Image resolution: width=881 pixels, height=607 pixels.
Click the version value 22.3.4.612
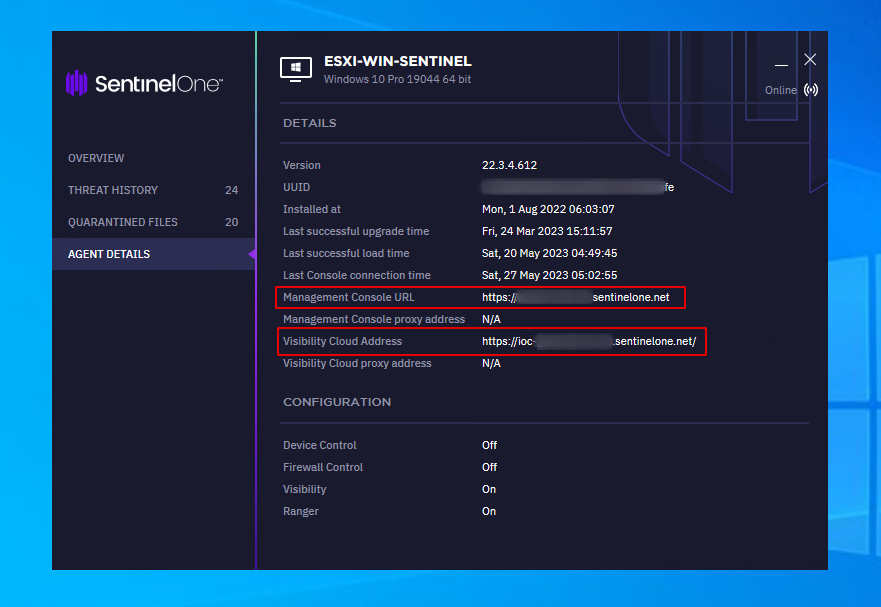tap(509, 165)
